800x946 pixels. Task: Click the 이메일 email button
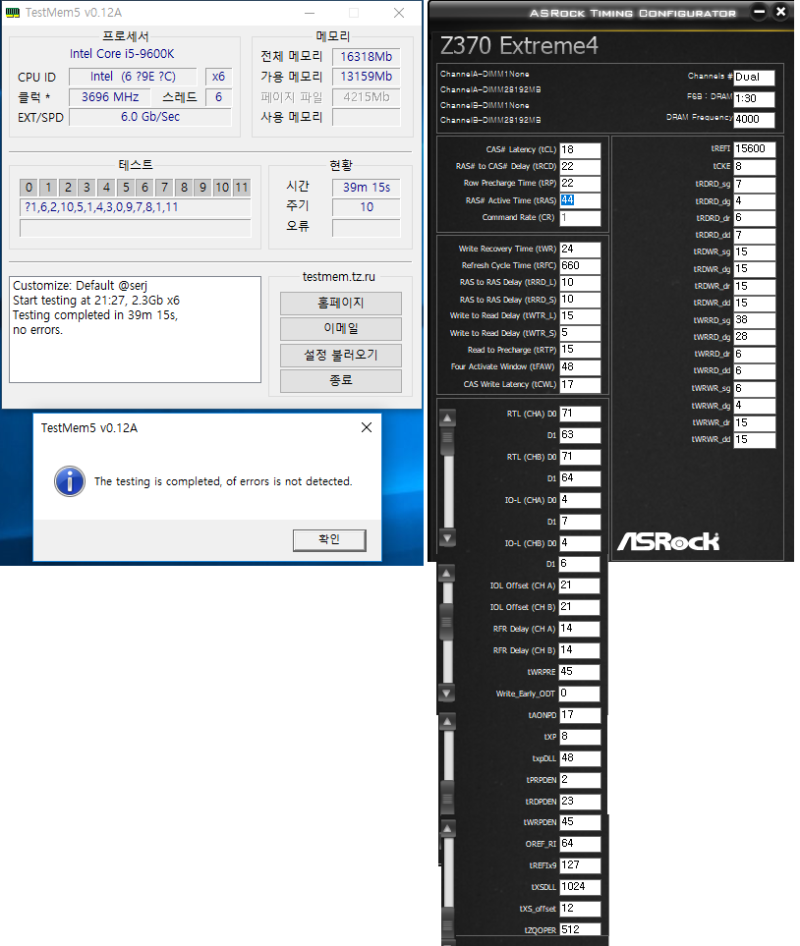341,329
